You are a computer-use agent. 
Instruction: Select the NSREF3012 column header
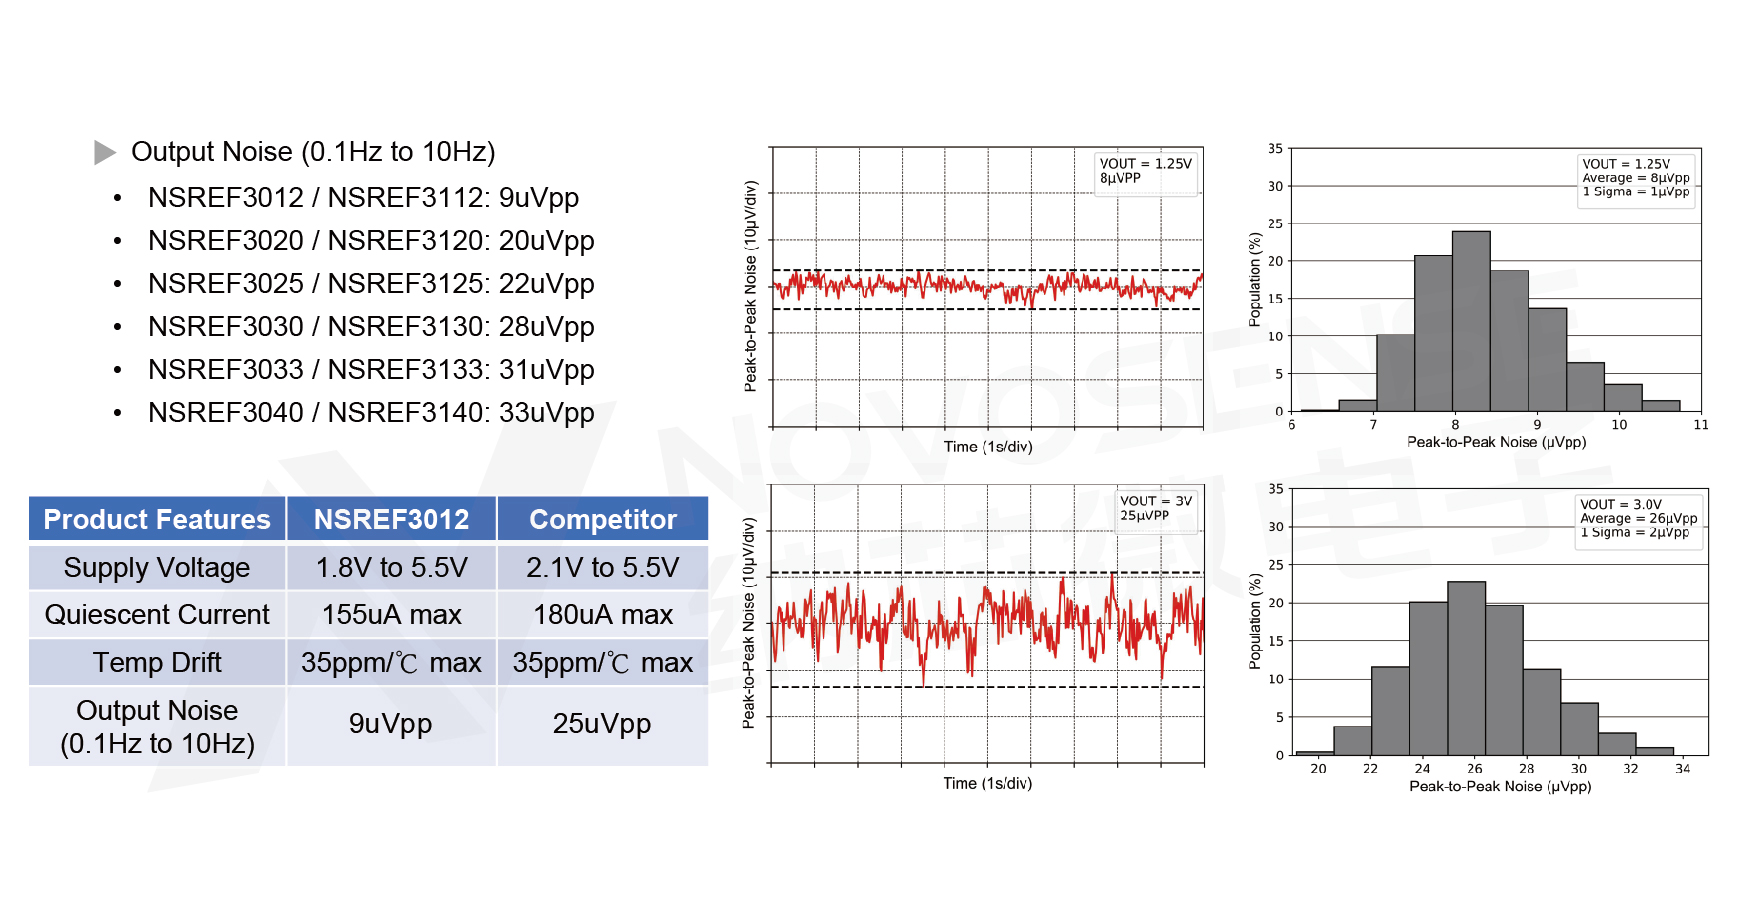391,520
